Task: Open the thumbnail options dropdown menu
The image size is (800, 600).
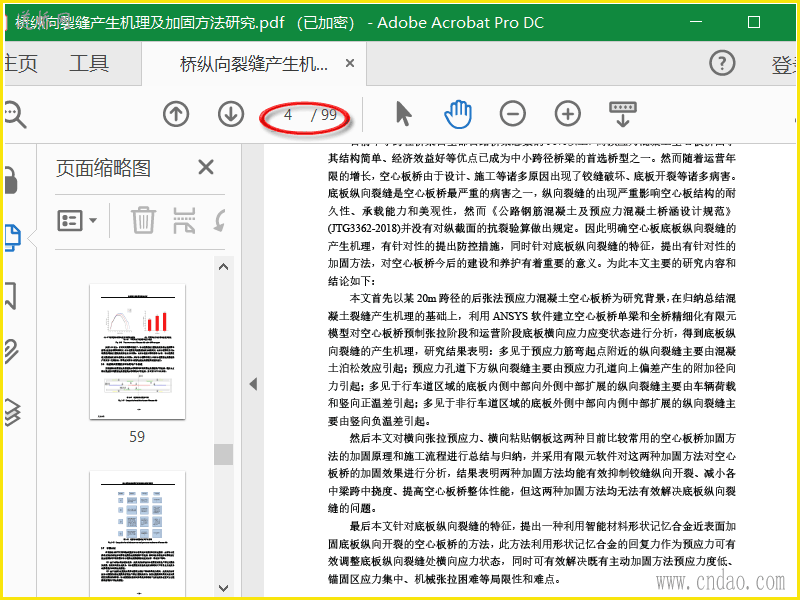Action: pyautogui.click(x=77, y=220)
